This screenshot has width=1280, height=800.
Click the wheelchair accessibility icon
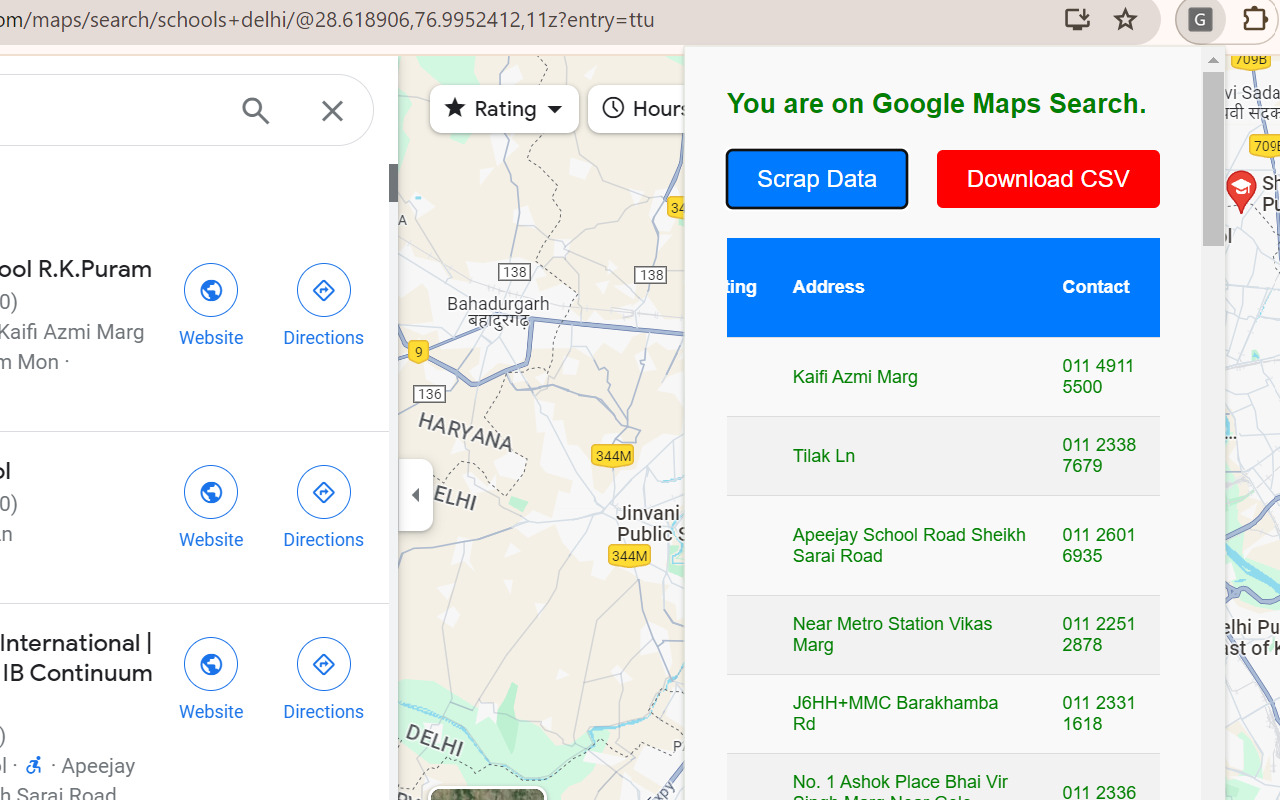tap(34, 766)
